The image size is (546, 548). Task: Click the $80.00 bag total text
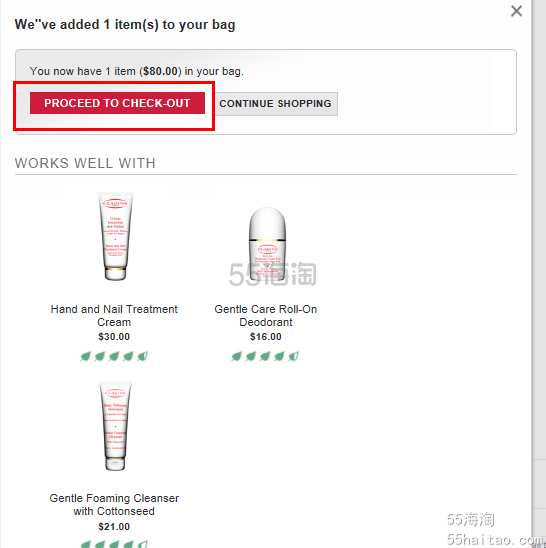coord(160,71)
